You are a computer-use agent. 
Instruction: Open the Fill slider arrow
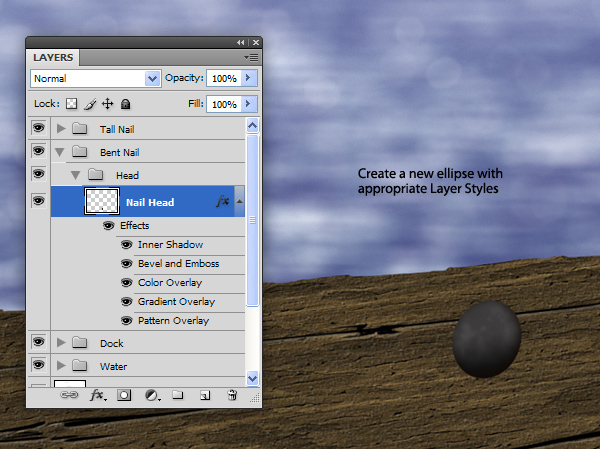[248, 104]
